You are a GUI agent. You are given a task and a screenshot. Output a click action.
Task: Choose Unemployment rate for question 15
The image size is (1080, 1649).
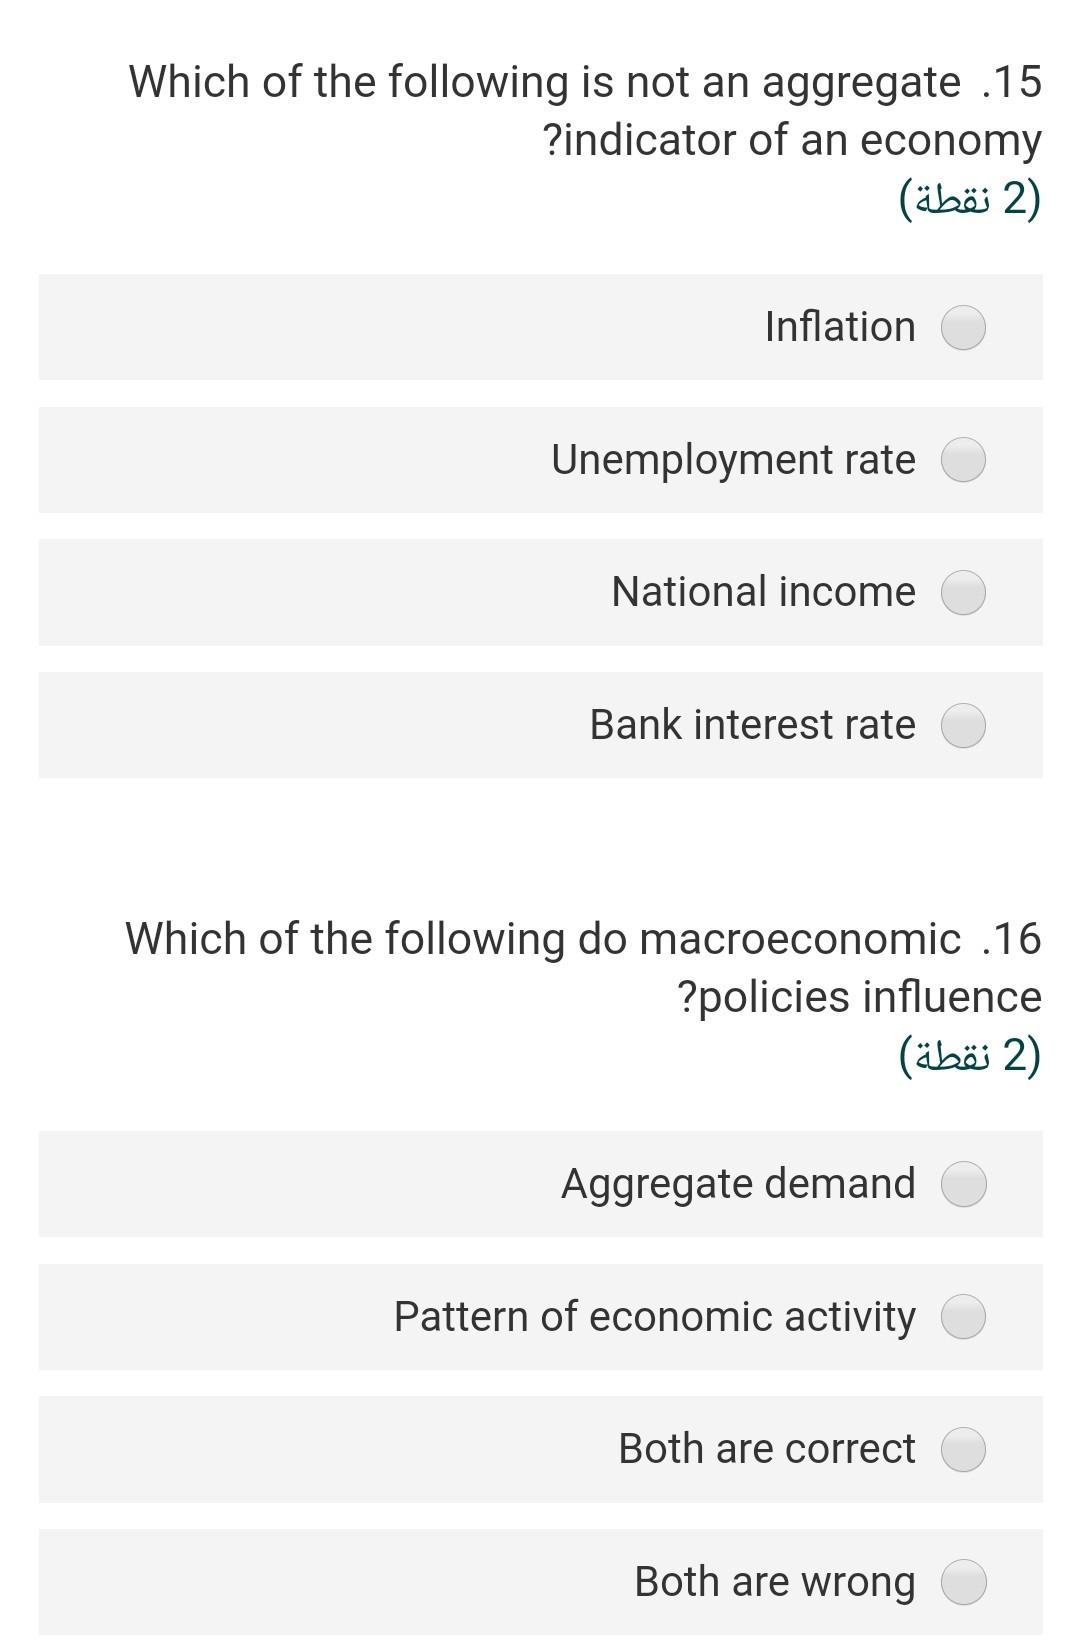[963, 460]
